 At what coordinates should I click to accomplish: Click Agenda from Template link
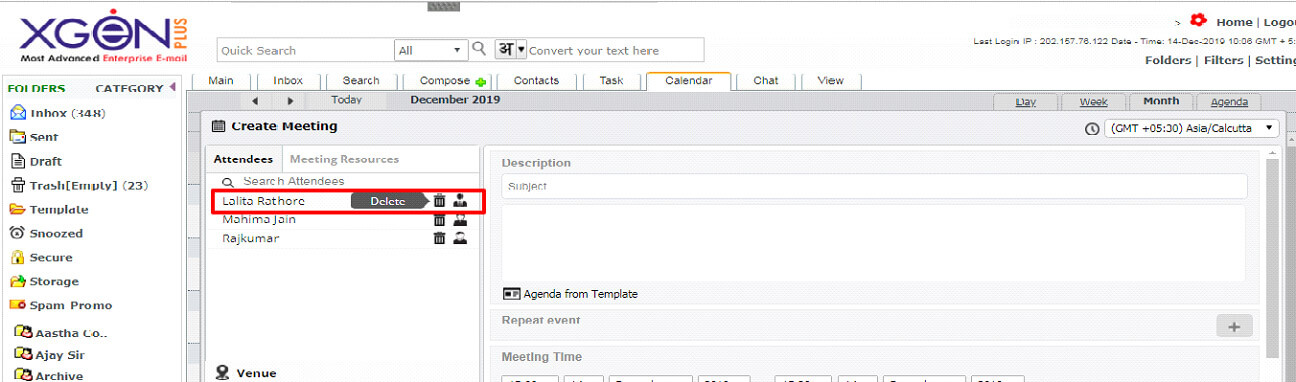point(580,294)
